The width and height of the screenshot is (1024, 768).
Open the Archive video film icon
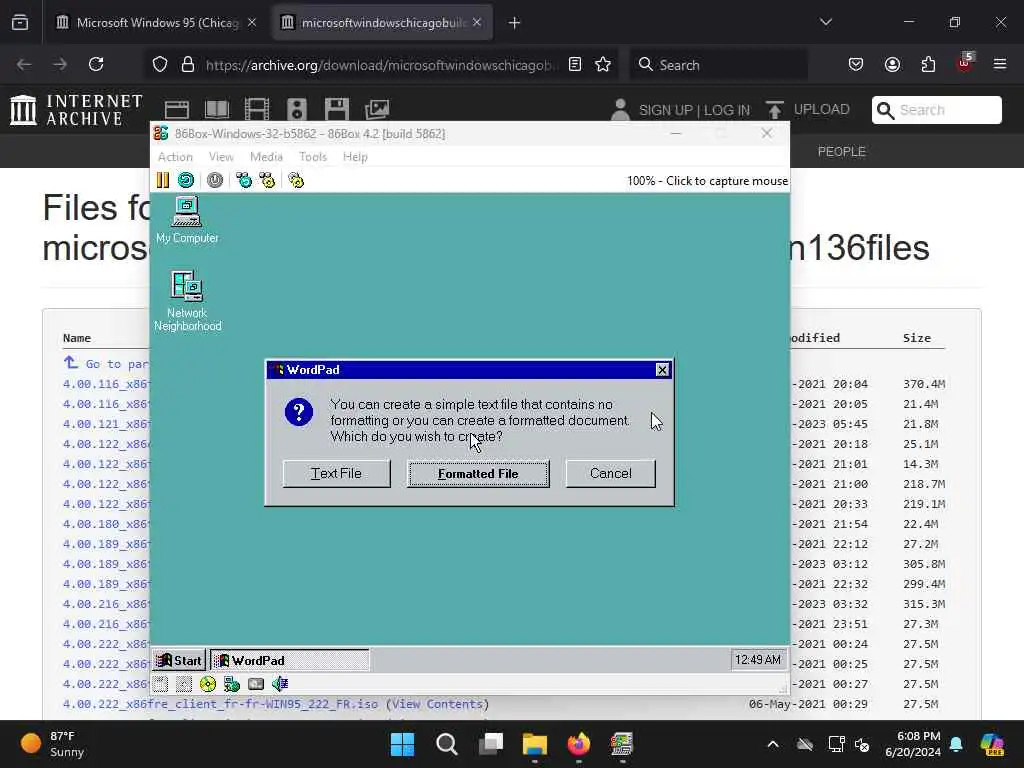tap(257, 110)
